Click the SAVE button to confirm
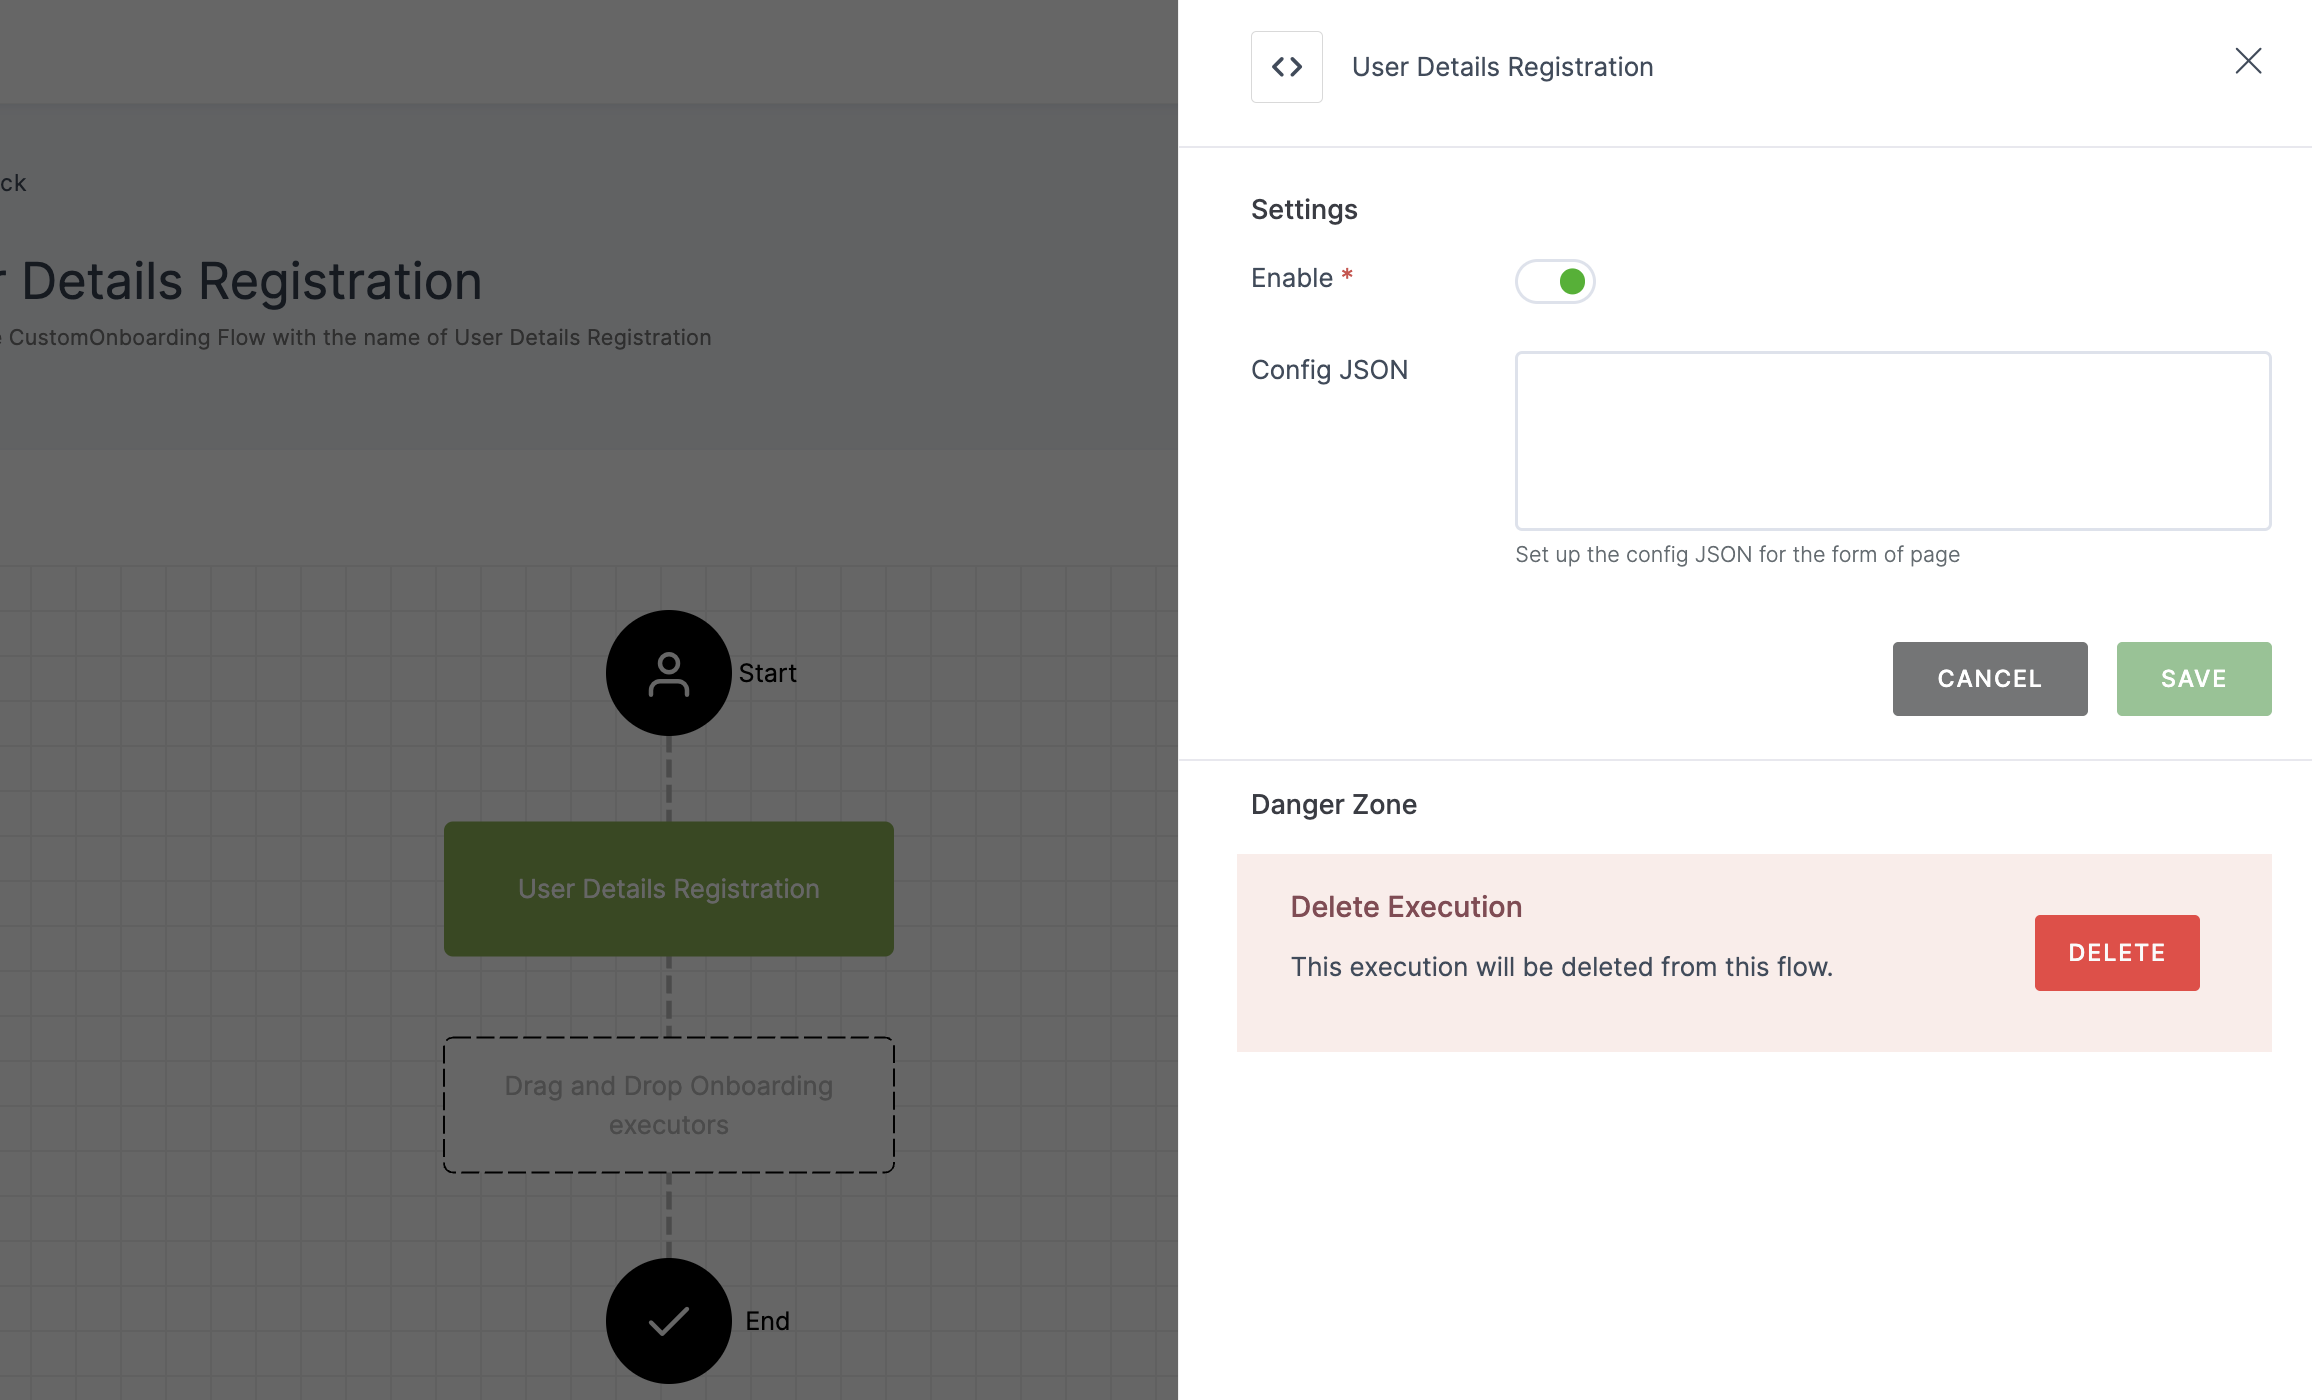 tap(2193, 679)
